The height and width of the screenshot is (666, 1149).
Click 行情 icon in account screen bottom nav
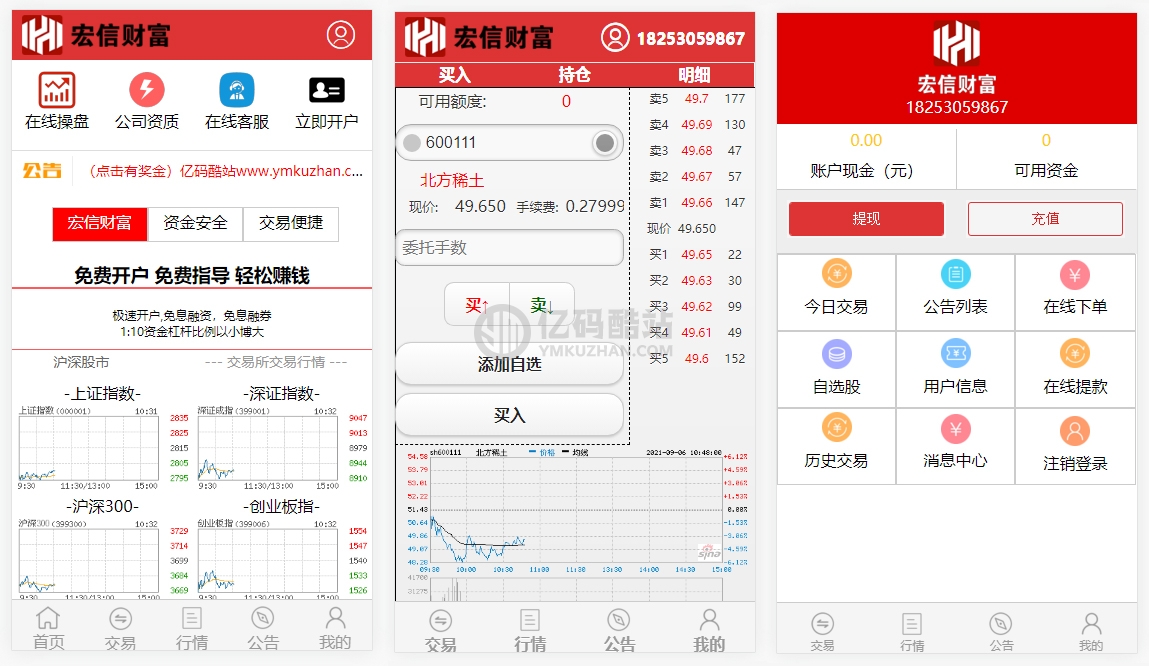click(912, 624)
